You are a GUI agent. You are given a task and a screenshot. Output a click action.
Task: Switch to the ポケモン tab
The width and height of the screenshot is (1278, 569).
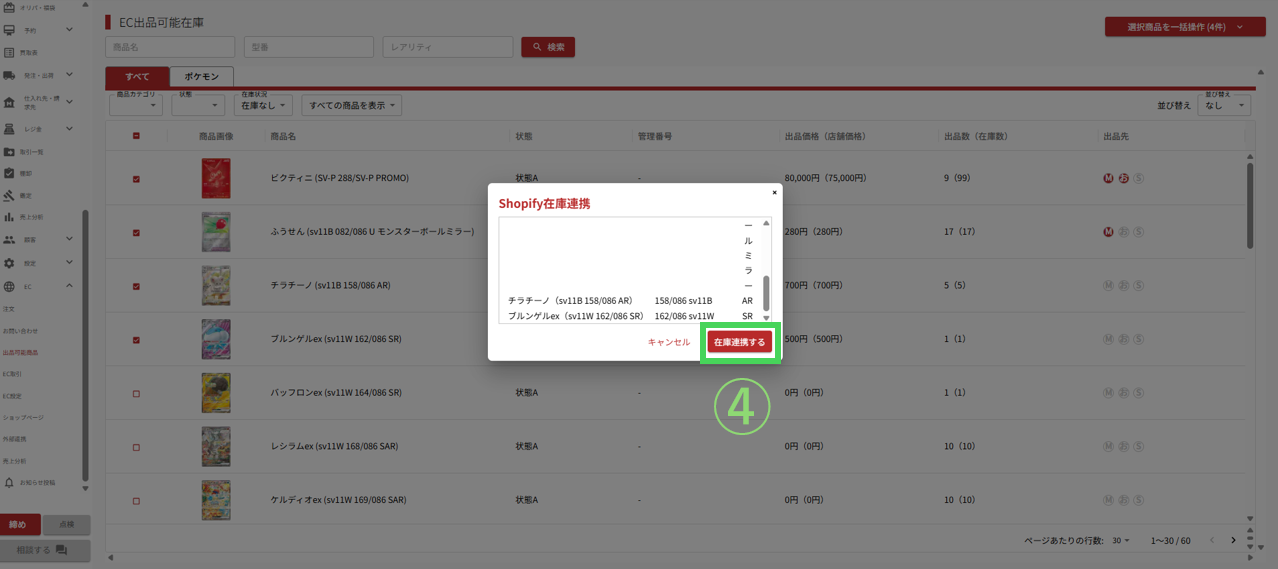tap(201, 77)
